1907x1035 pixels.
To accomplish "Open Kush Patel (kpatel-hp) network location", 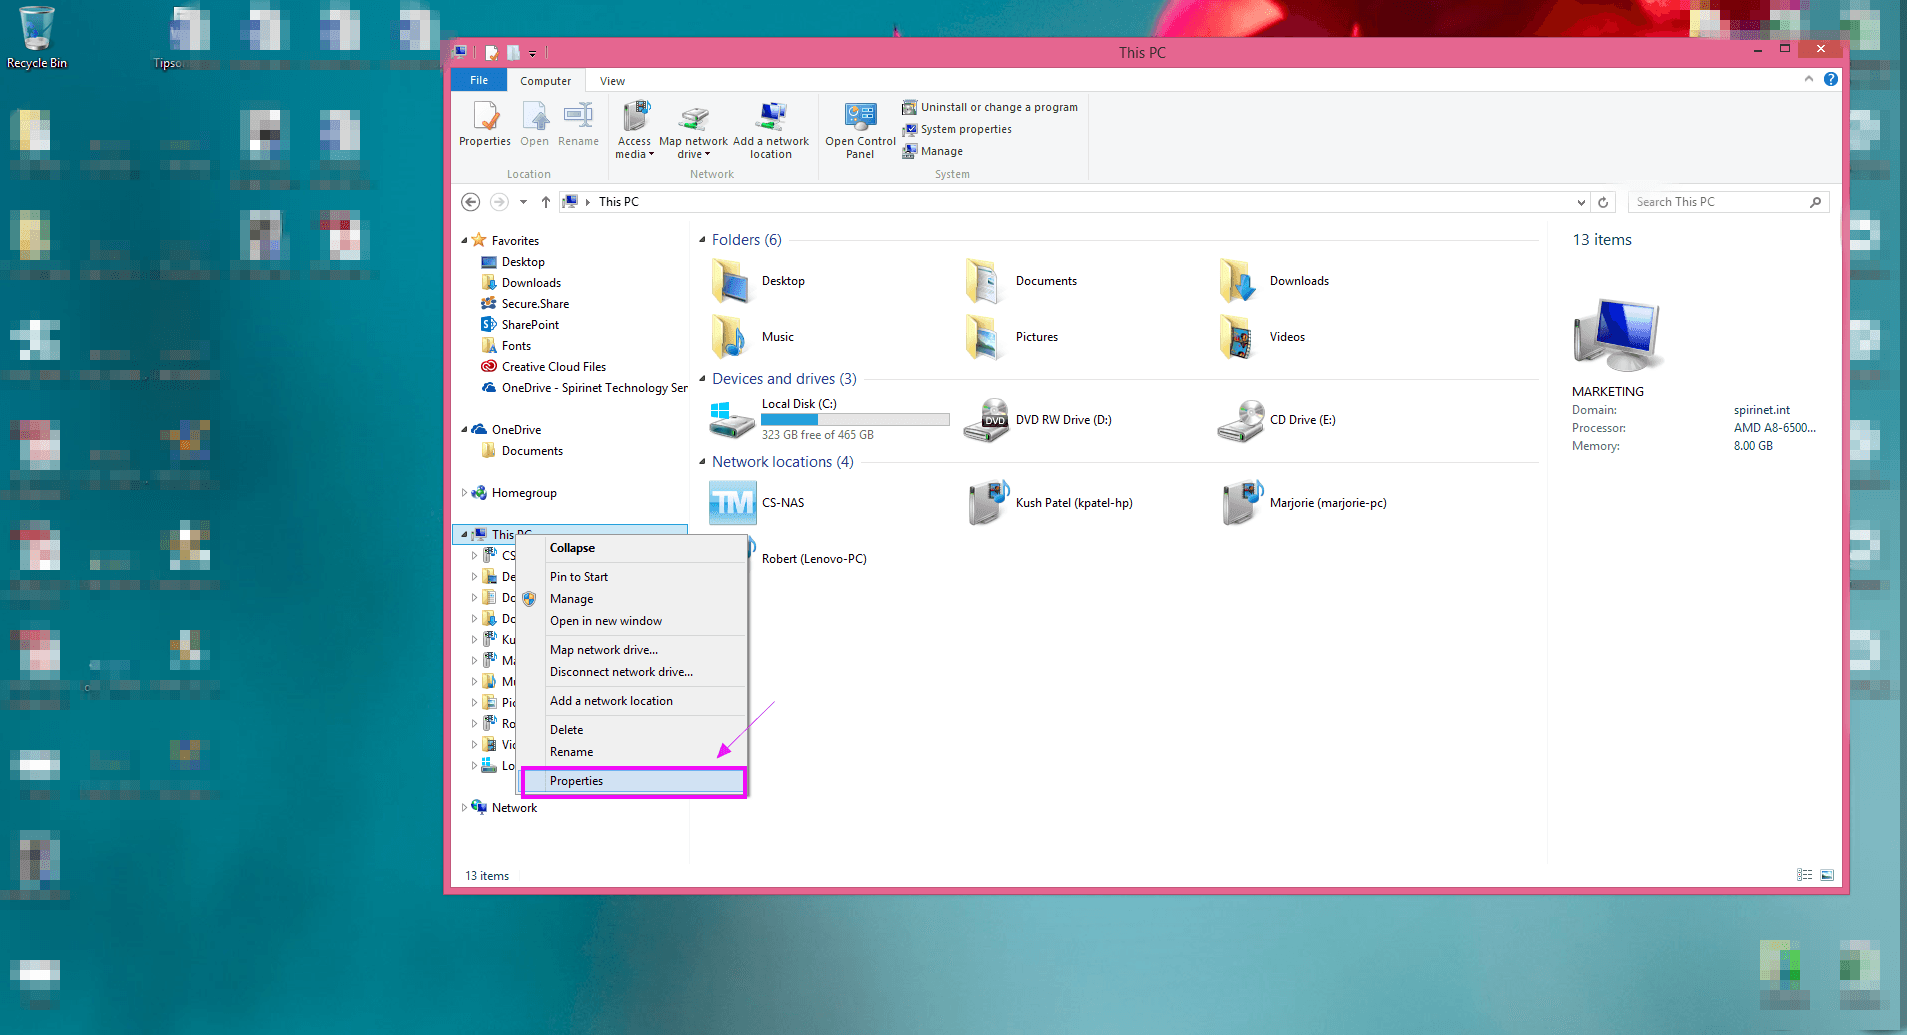I will (1049, 503).
